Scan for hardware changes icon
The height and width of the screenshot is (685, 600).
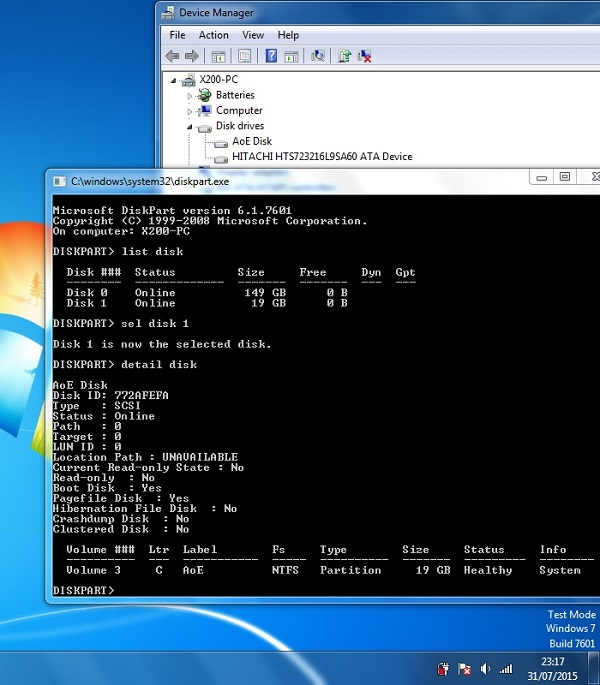318,56
